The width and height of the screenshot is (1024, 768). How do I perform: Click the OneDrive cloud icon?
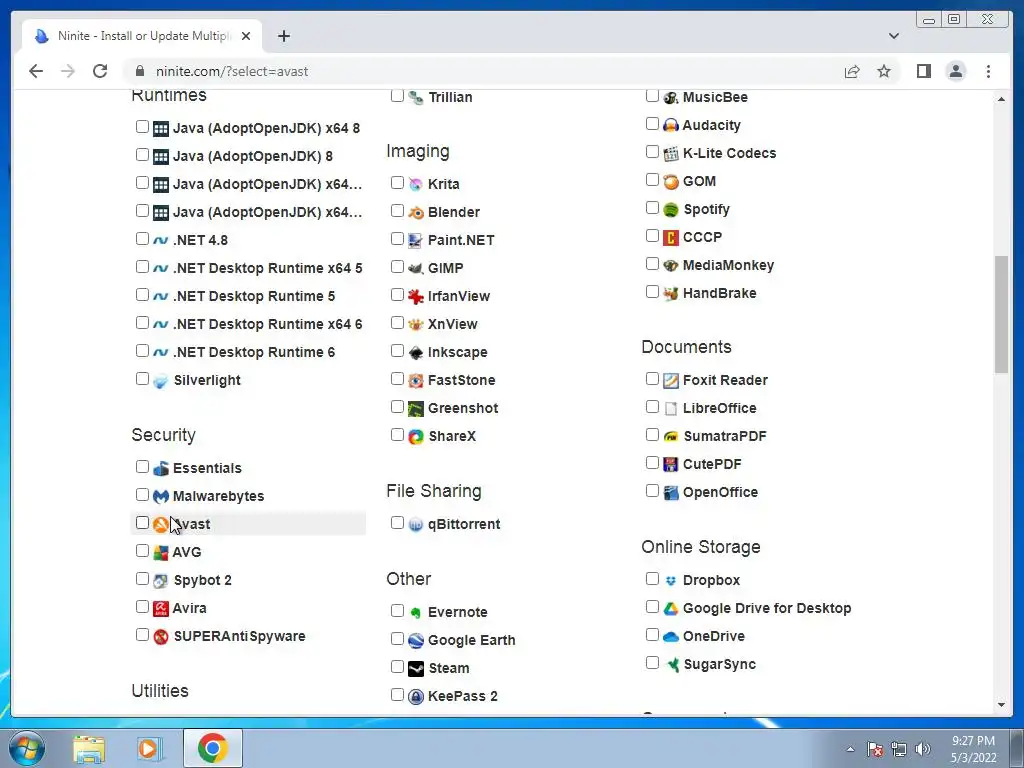671,637
